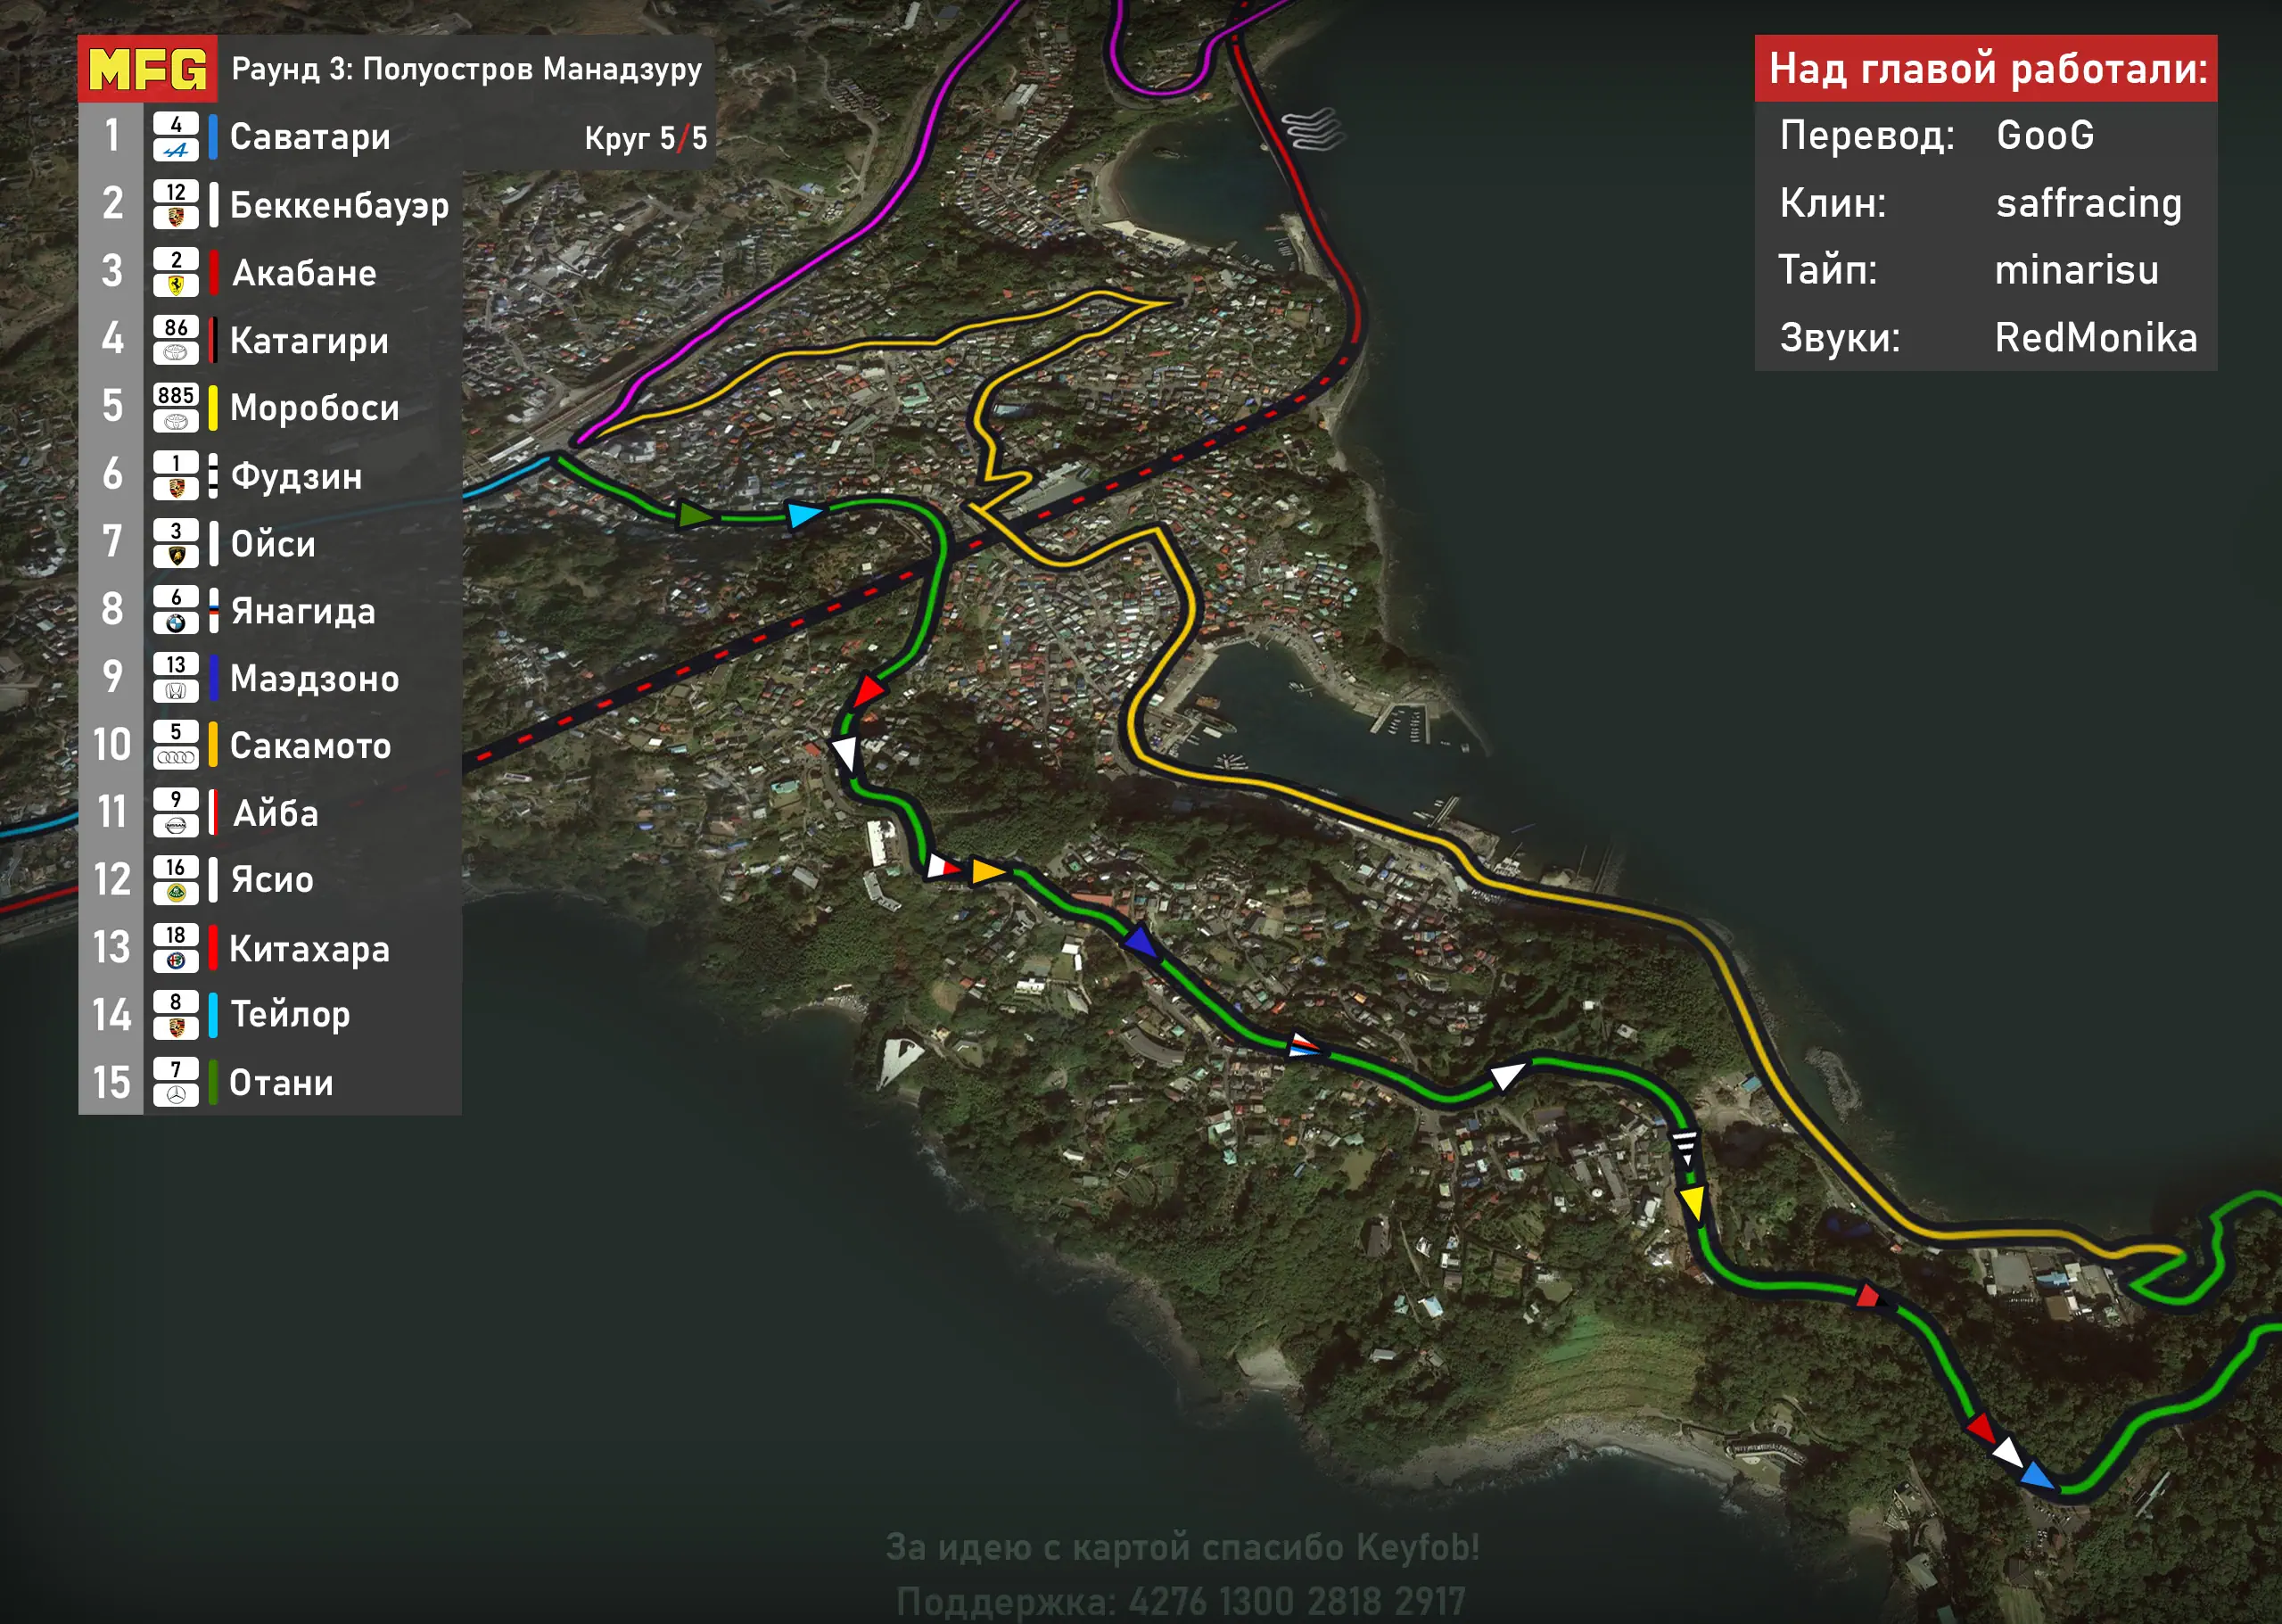2282x1624 pixels.
Task: Click the Lotus emblem beside Ясио
Action: point(176,893)
